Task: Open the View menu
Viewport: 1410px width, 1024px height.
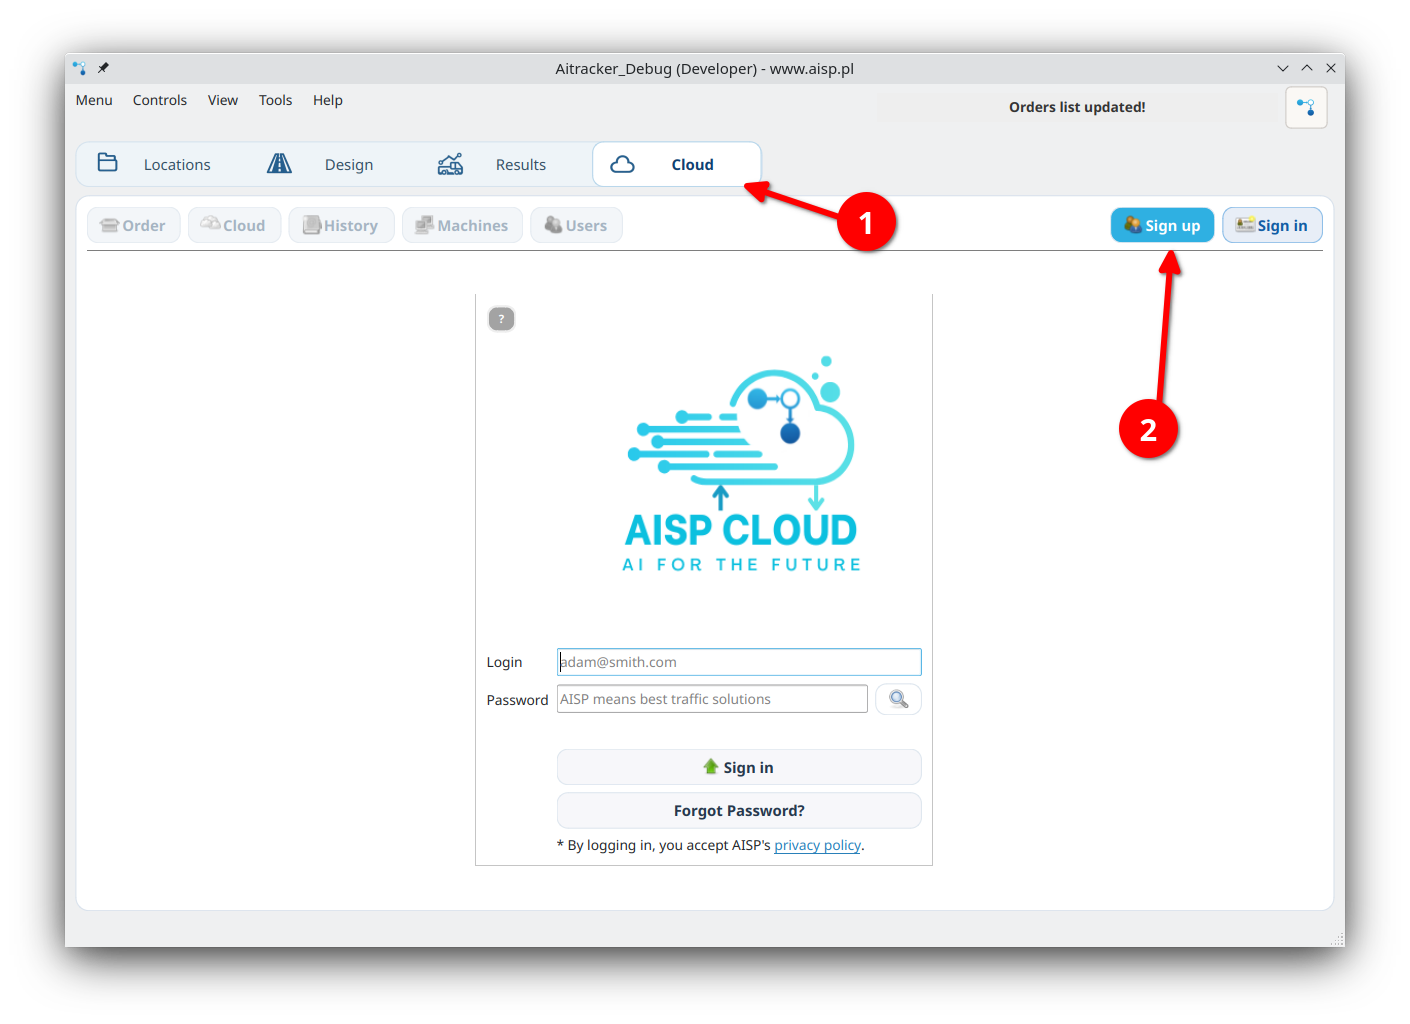Action: (x=223, y=100)
